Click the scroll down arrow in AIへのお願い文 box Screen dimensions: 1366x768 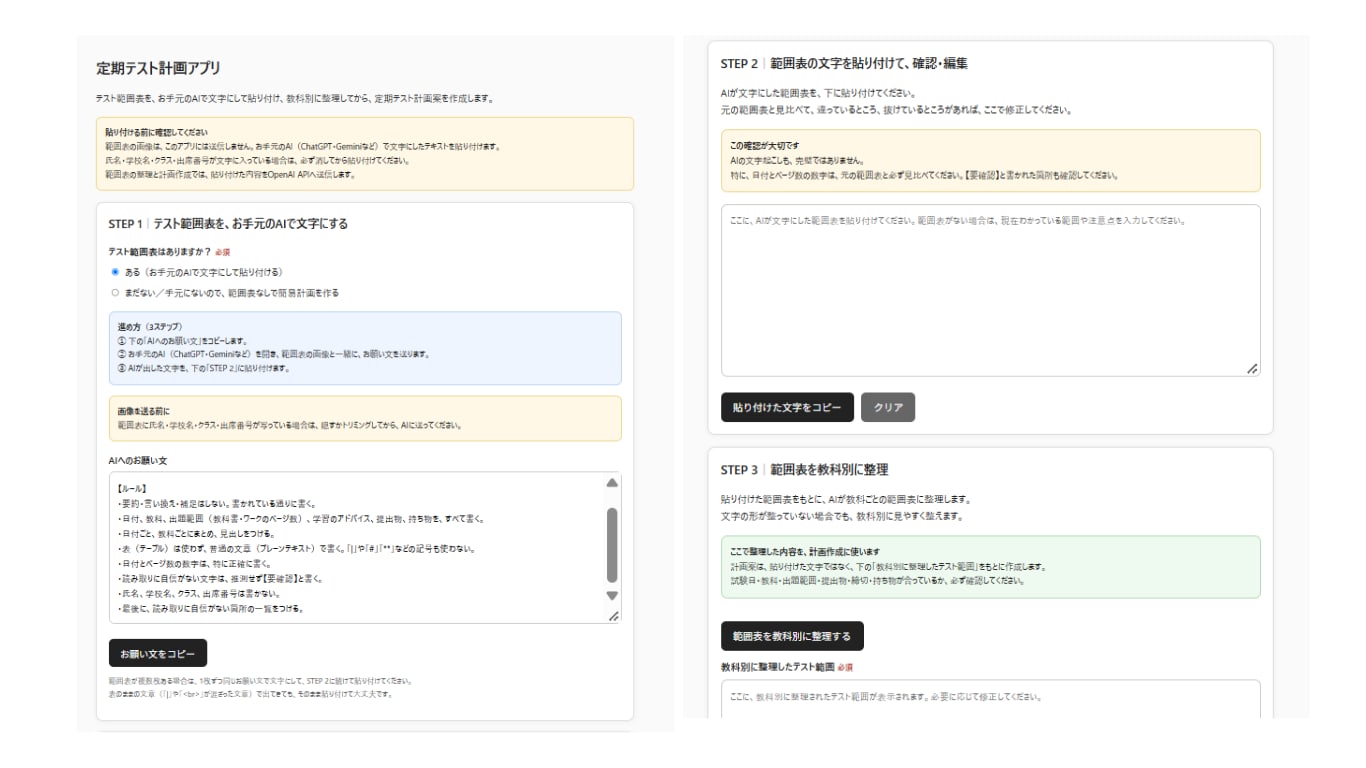(x=612, y=596)
